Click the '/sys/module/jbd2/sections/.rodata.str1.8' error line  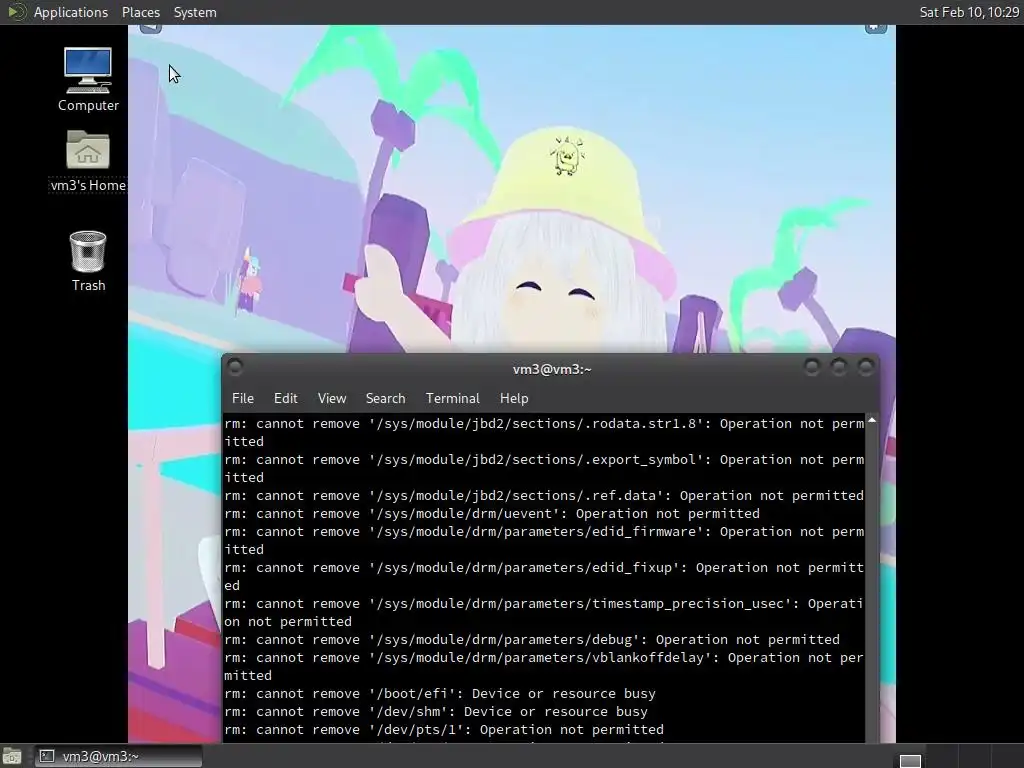[x=544, y=432]
